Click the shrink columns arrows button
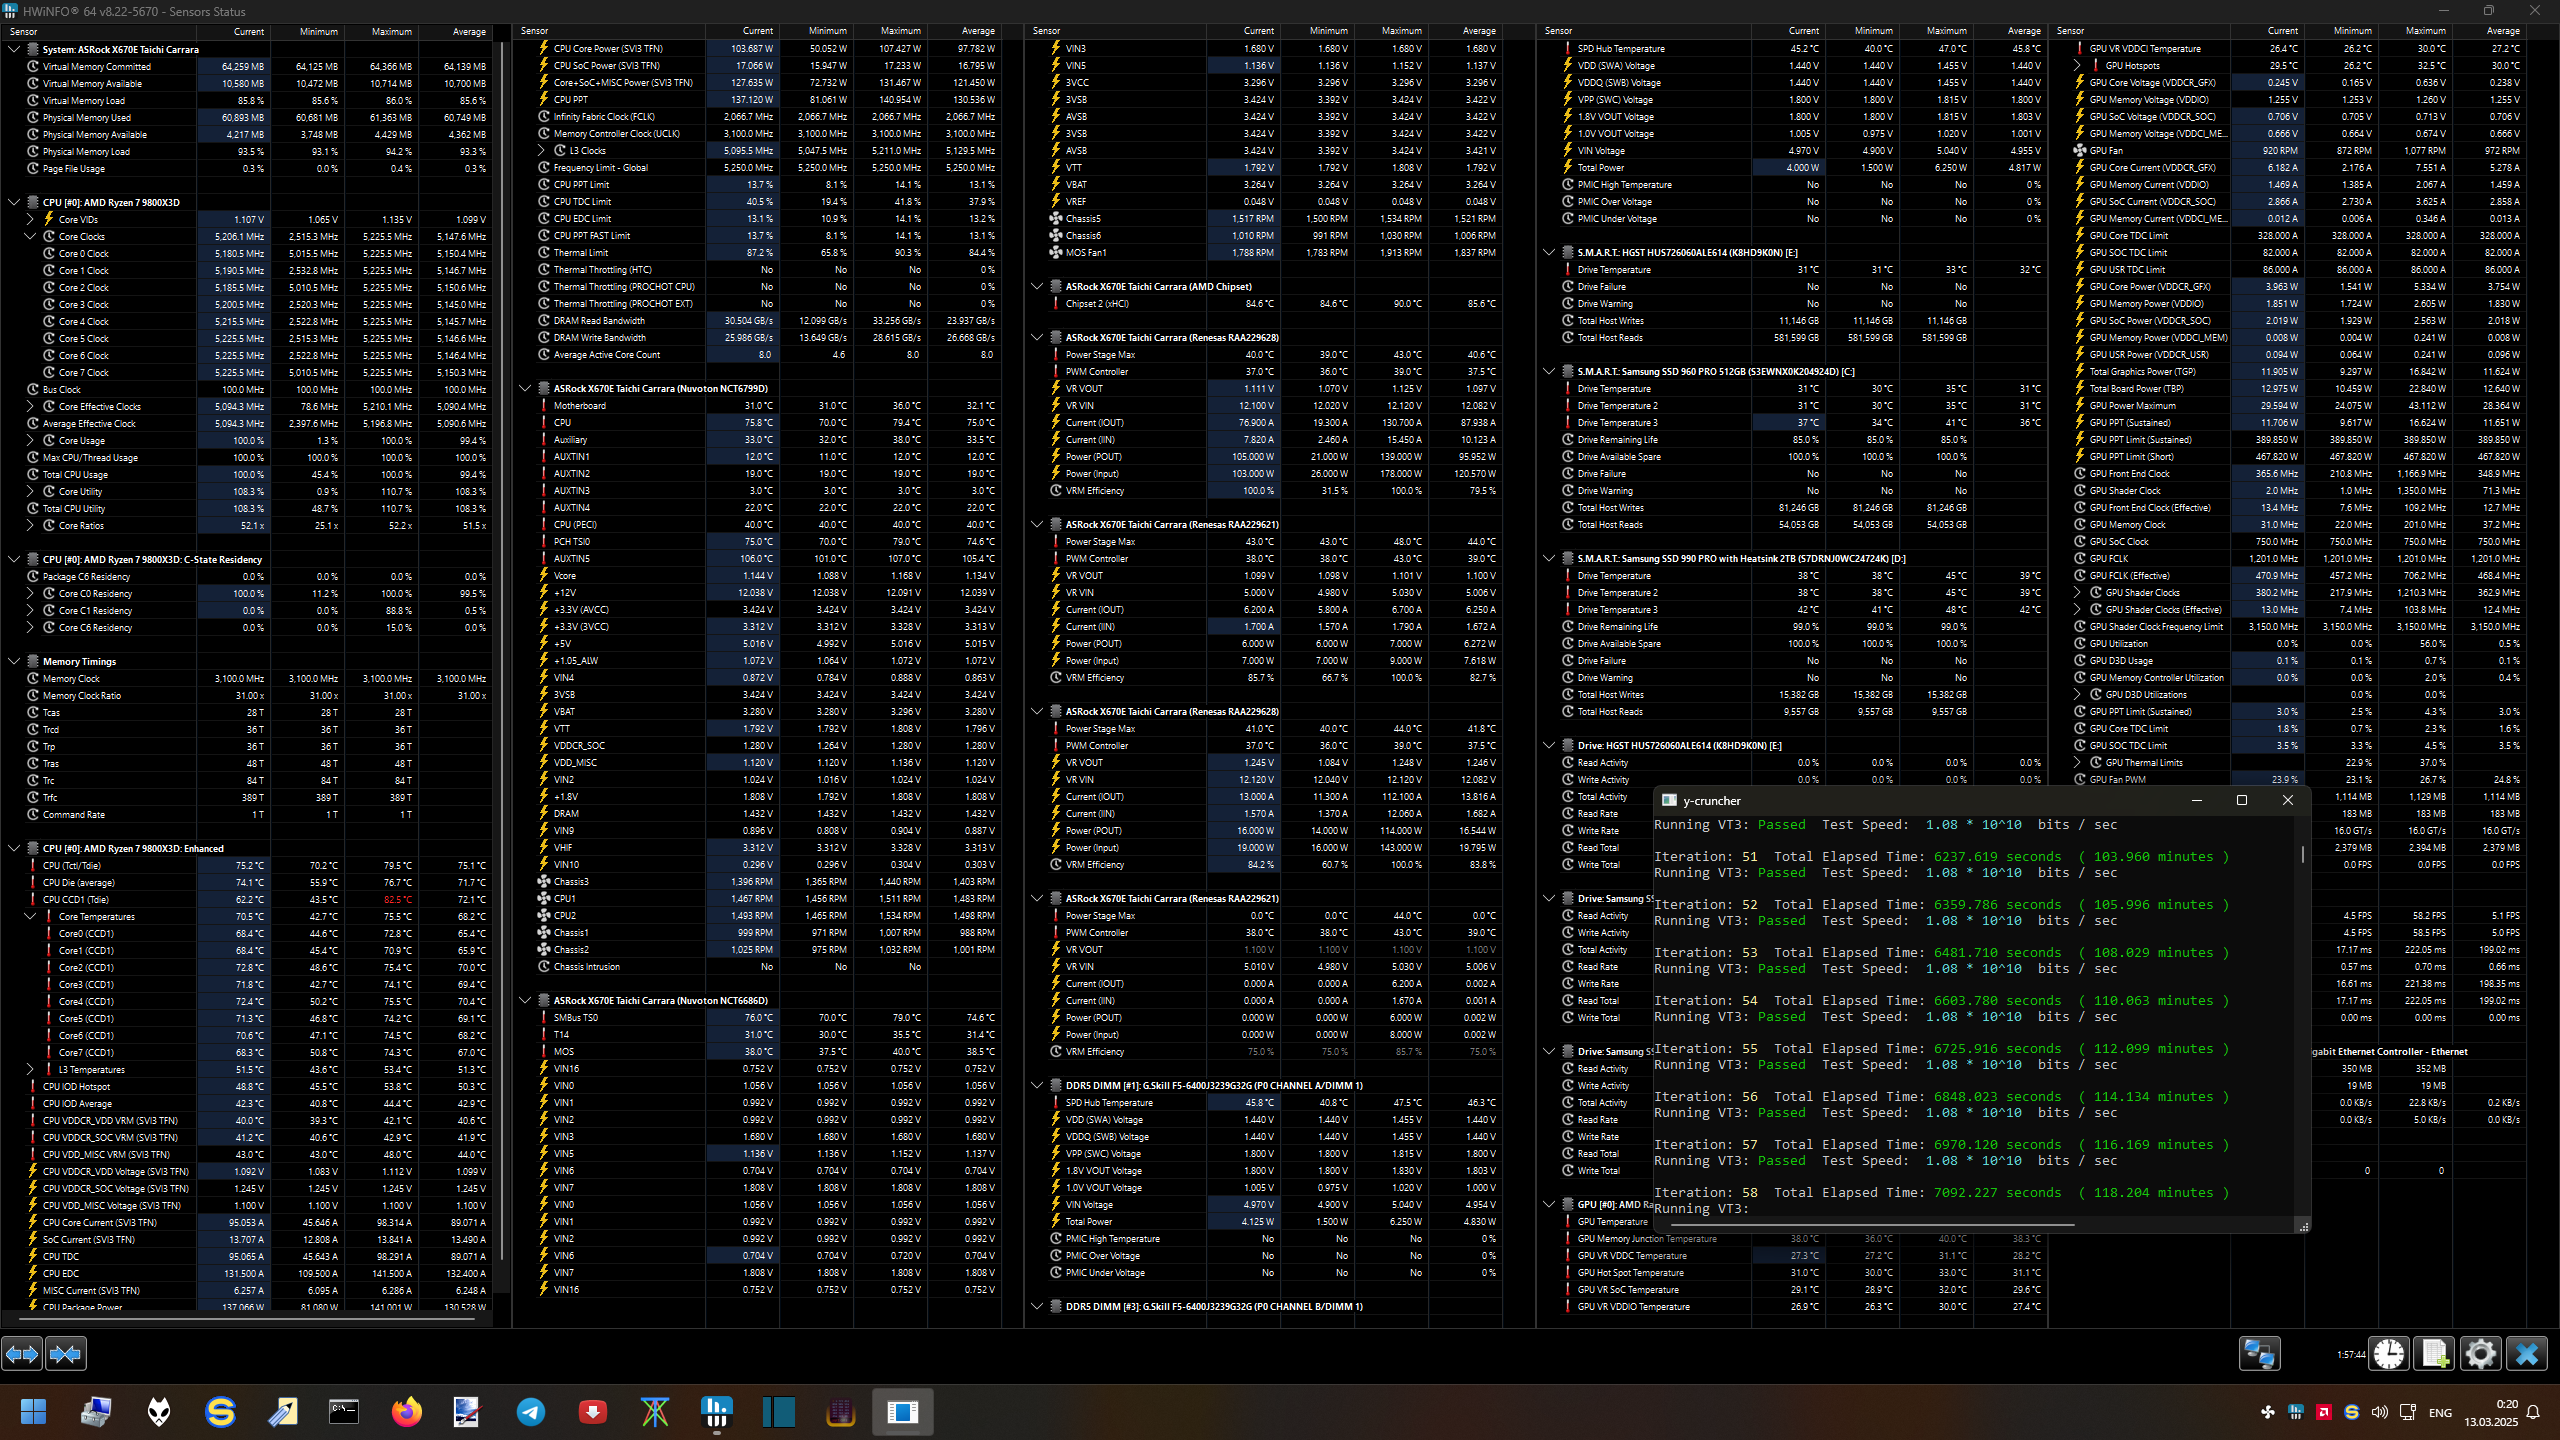2560x1440 pixels. coord(66,1354)
